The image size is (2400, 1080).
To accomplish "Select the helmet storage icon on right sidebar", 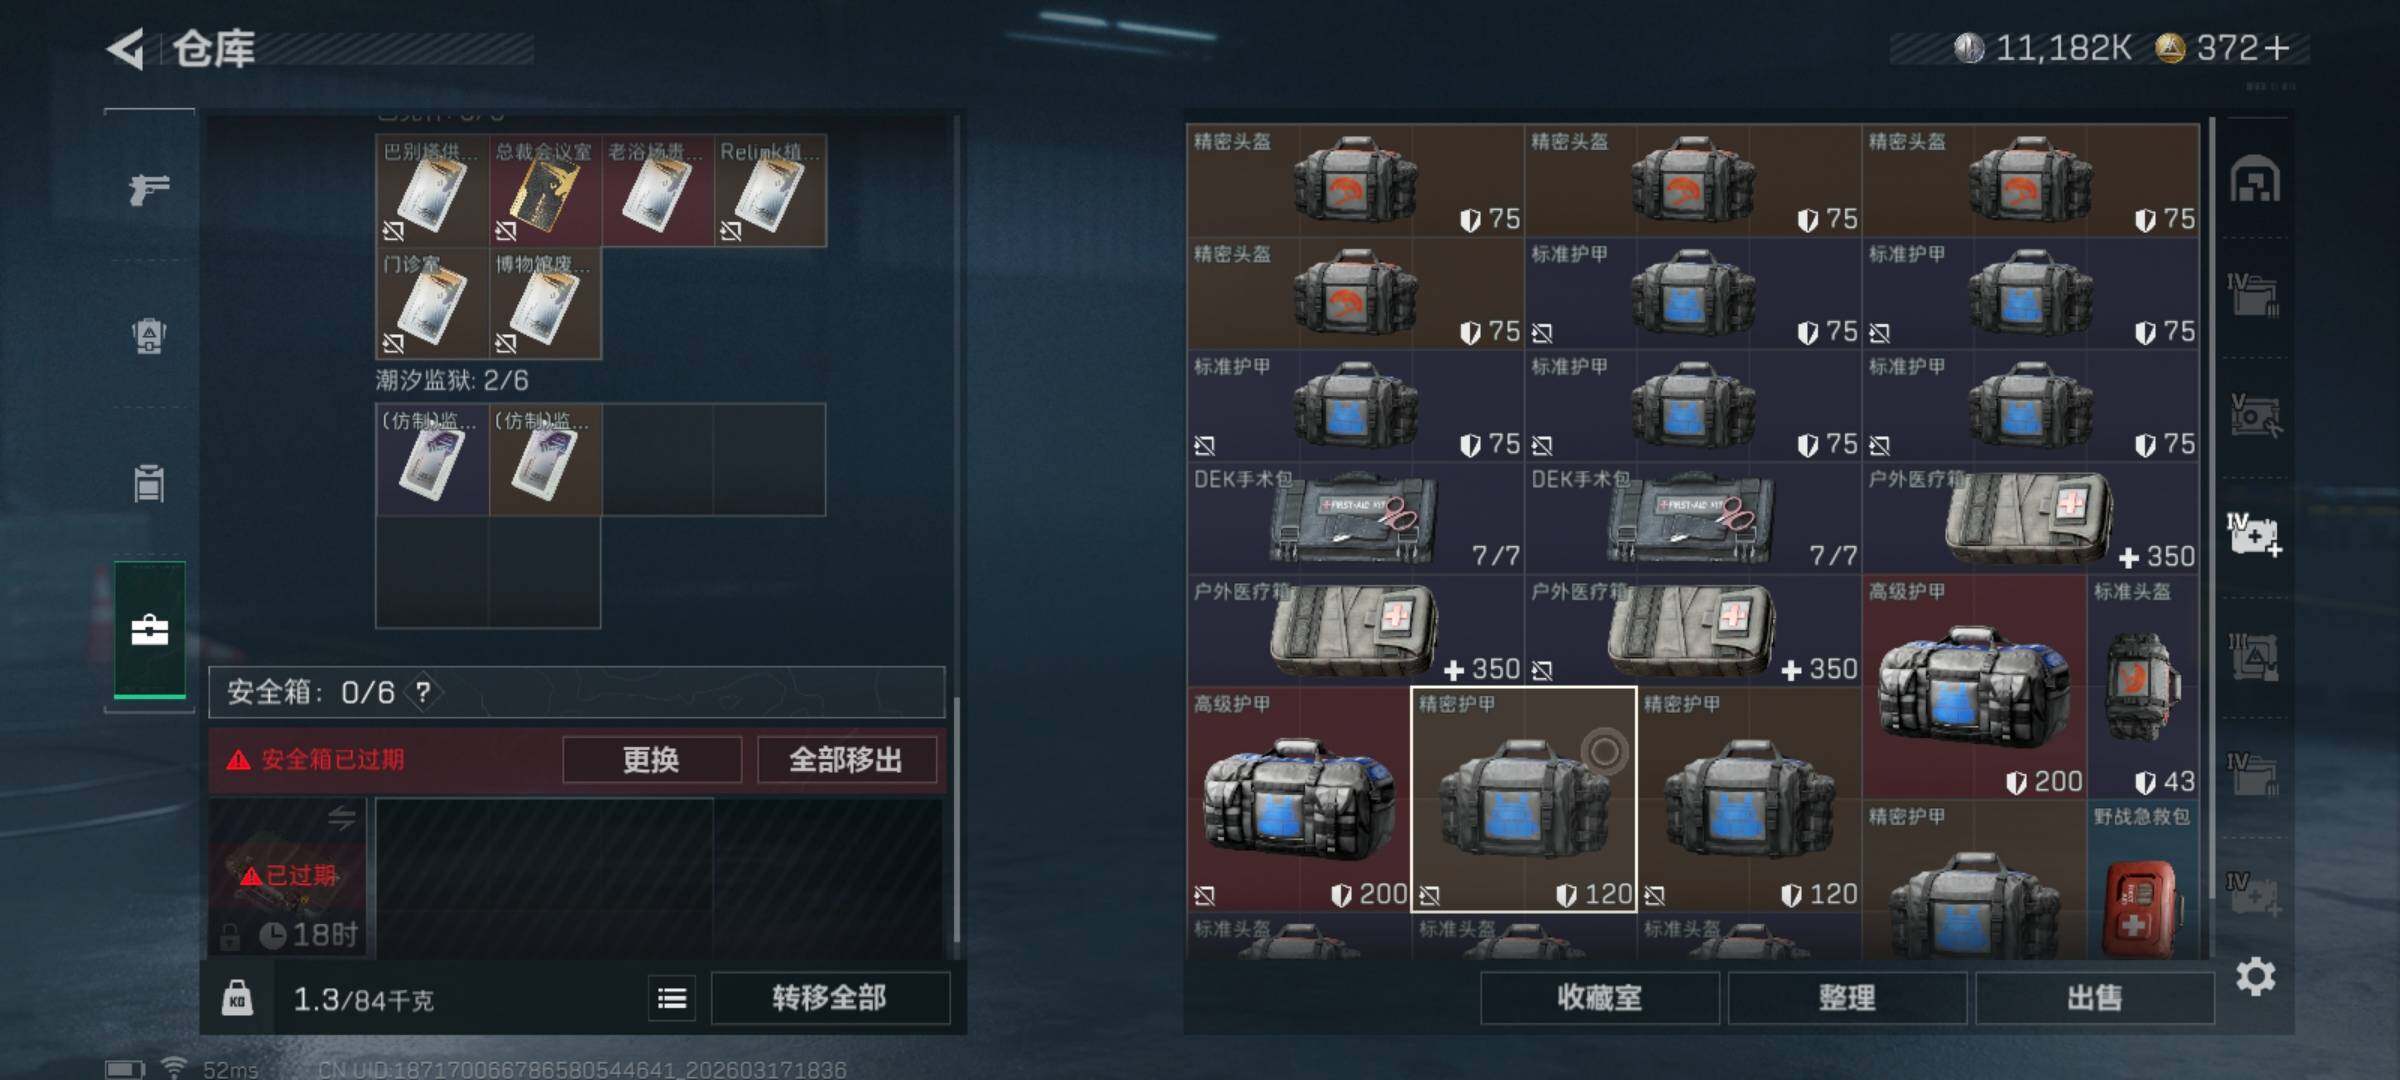I will pos(2254,180).
